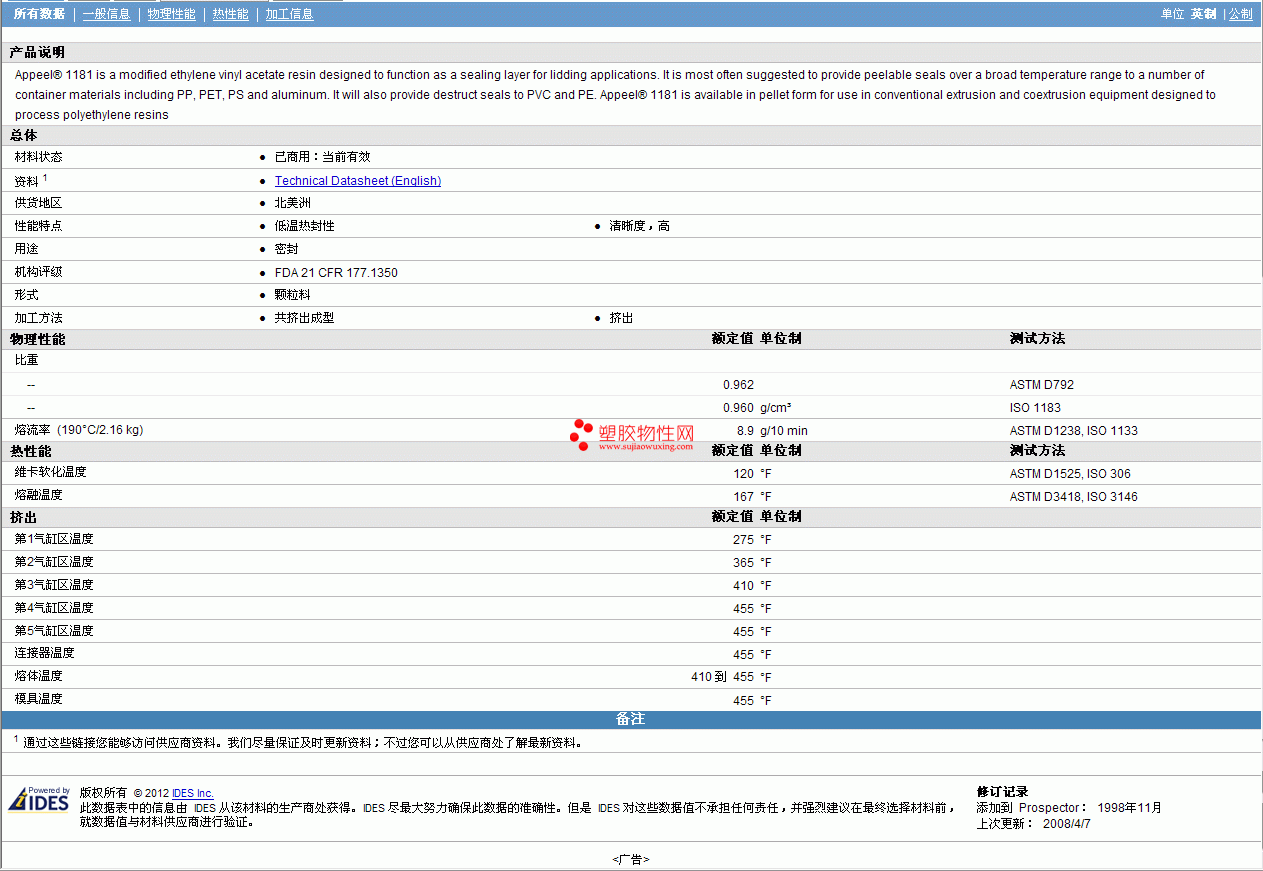The image size is (1263, 871).
Task: Click the 第2气缸区温度 label
Action: pyautogui.click(x=54, y=562)
